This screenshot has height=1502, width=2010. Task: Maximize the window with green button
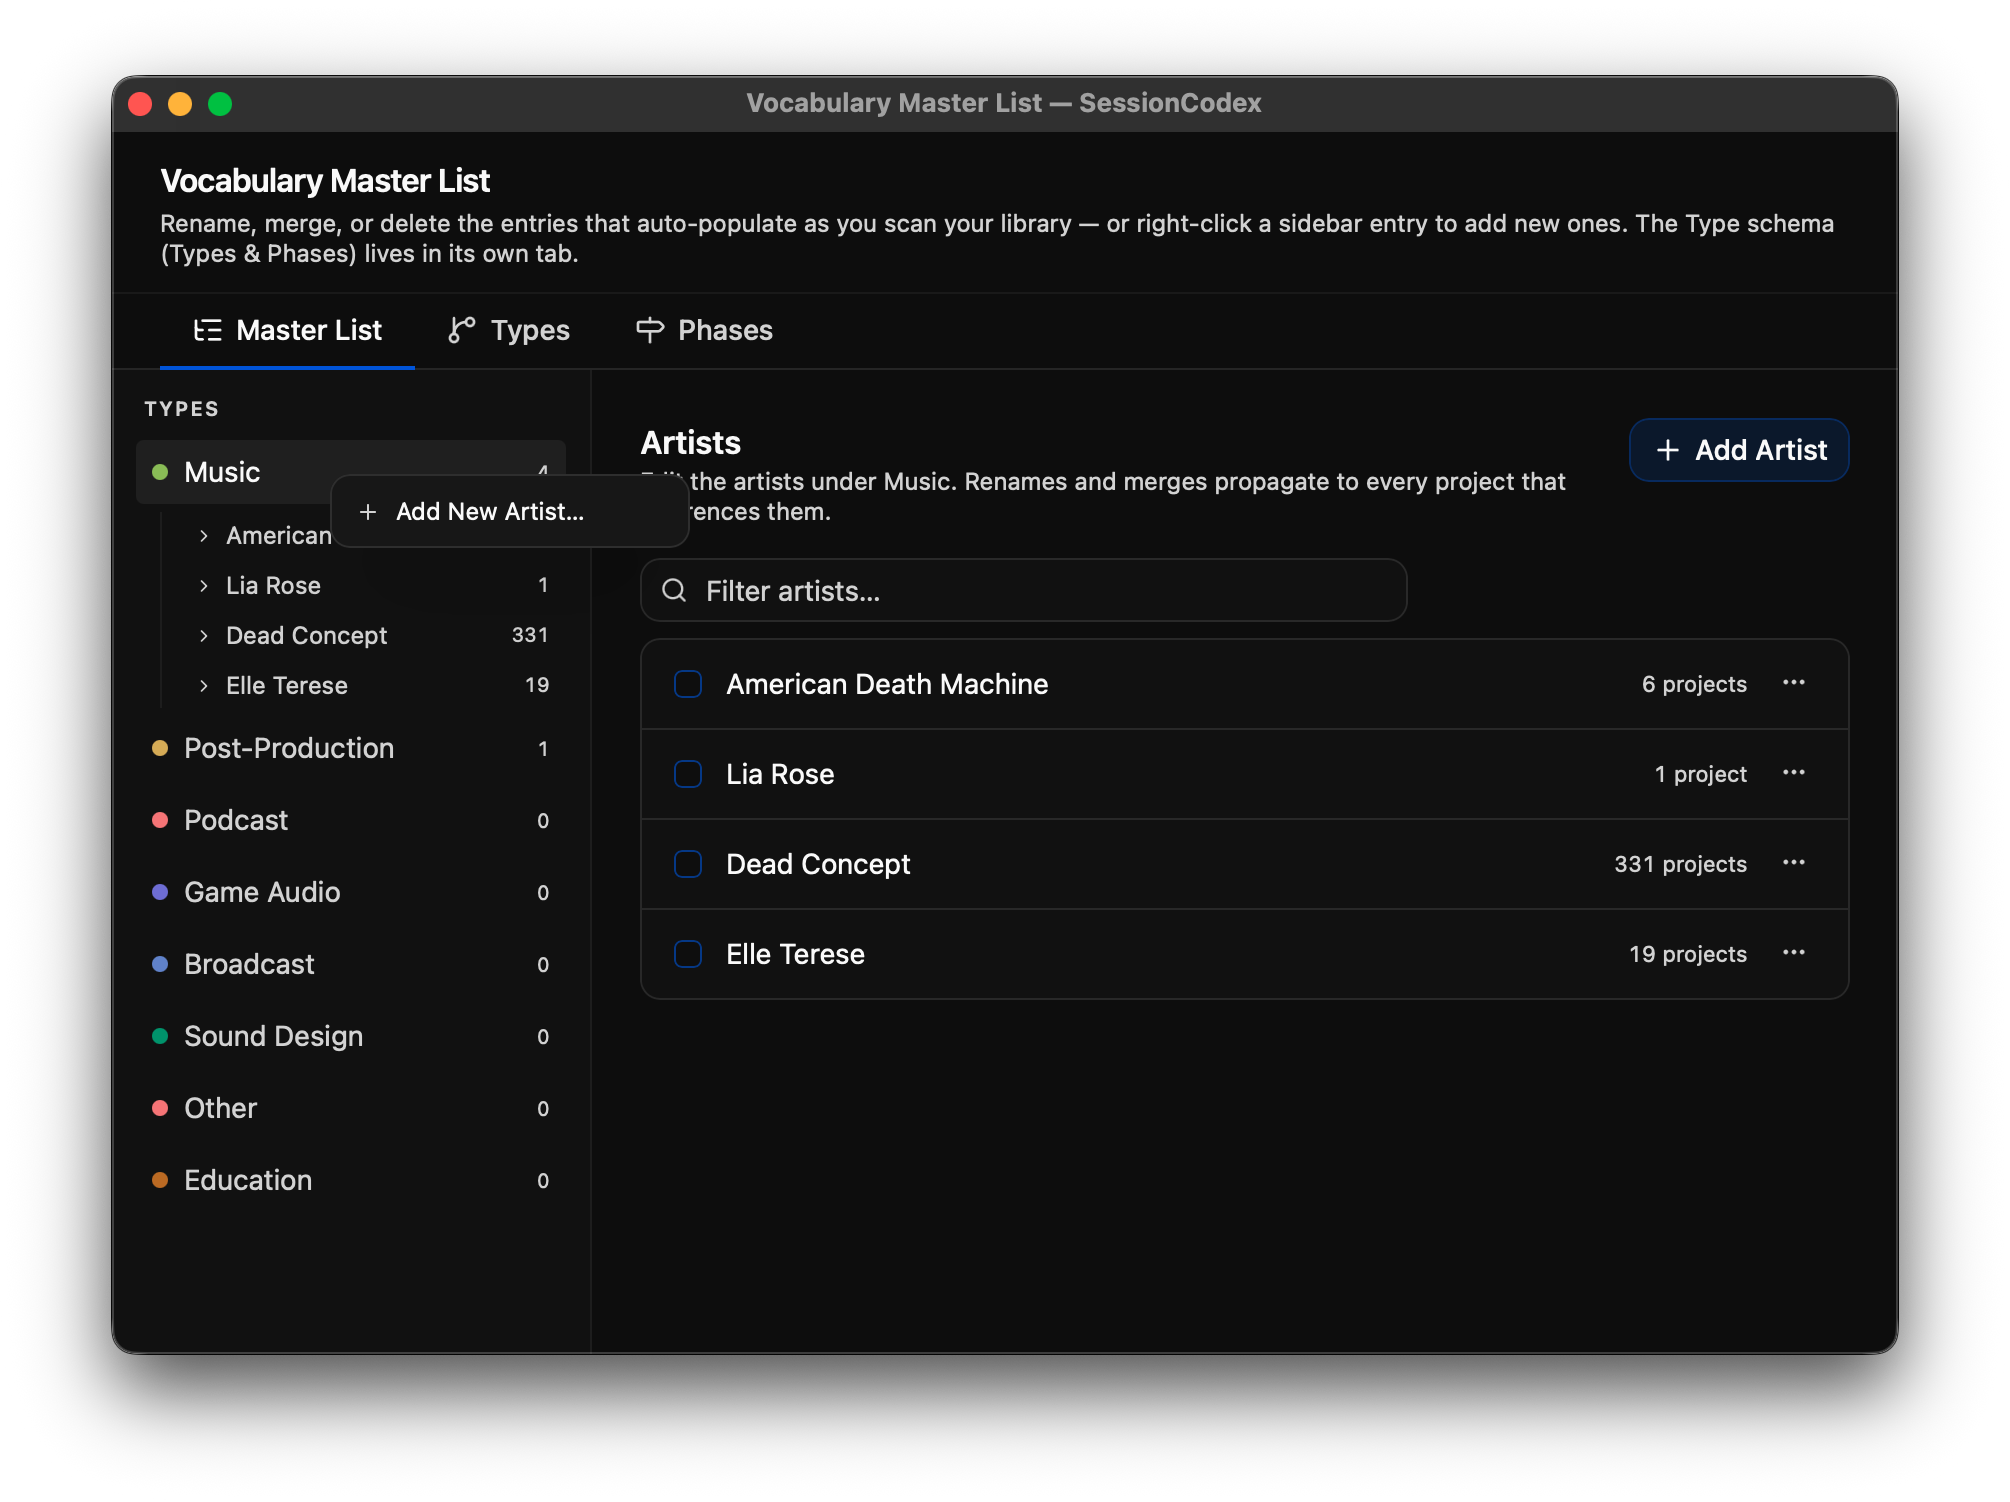[220, 104]
